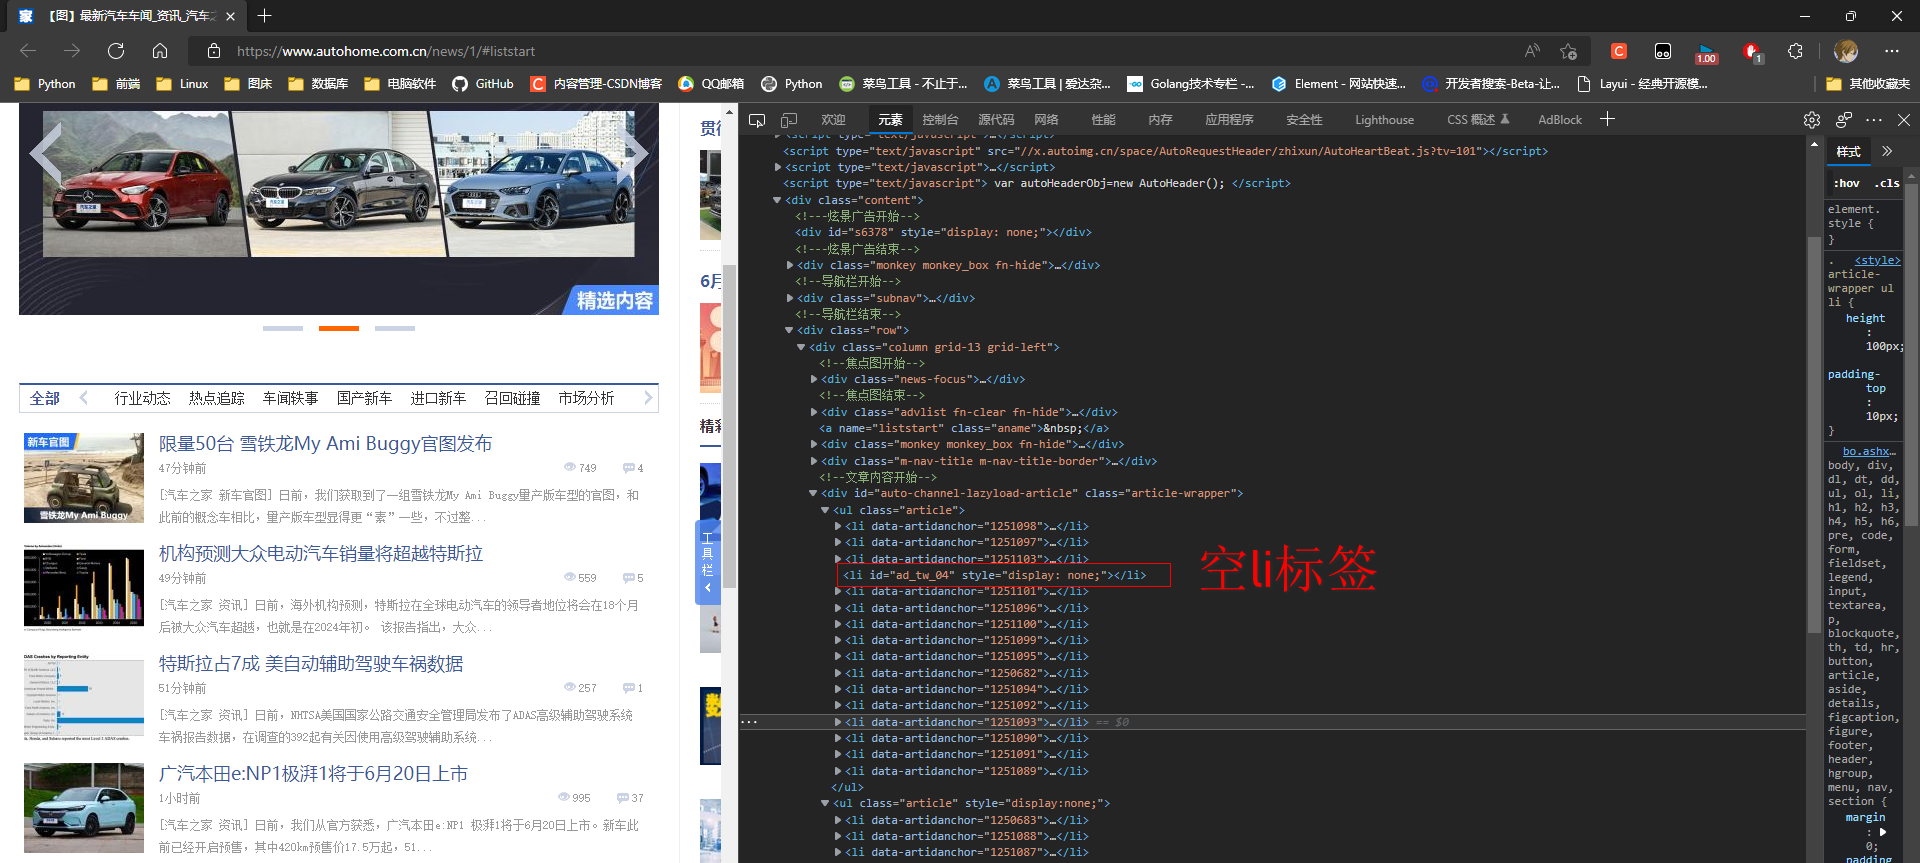
Task: Open browser extensions puzzle icon
Action: [1795, 51]
